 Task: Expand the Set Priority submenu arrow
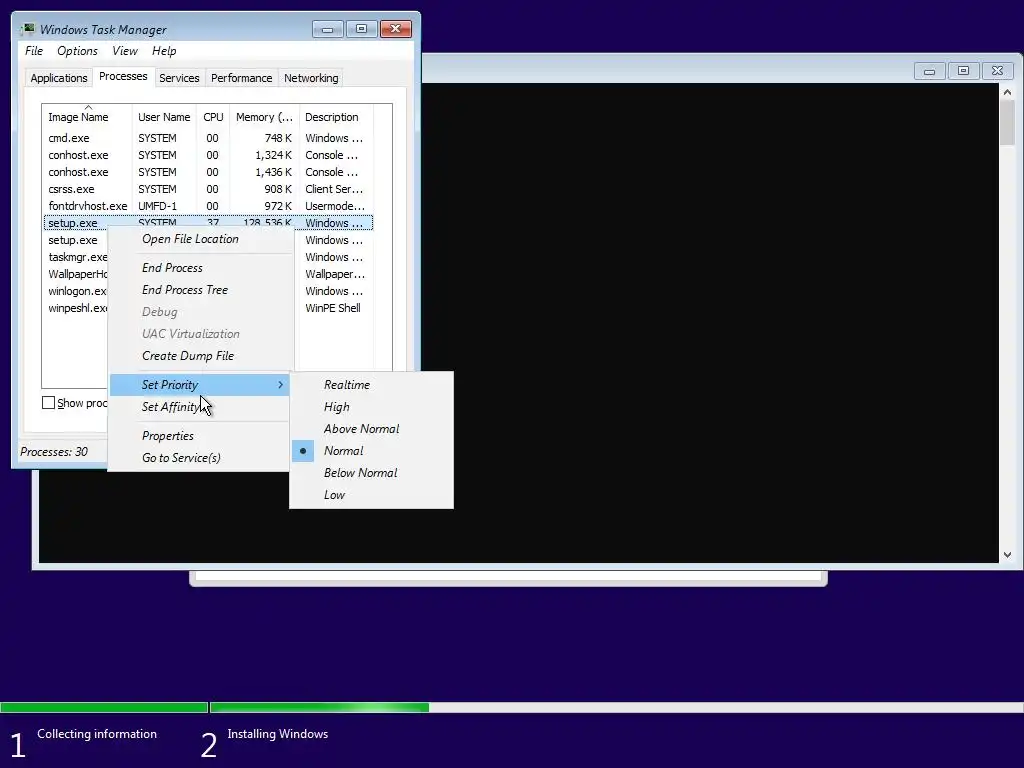(281, 385)
